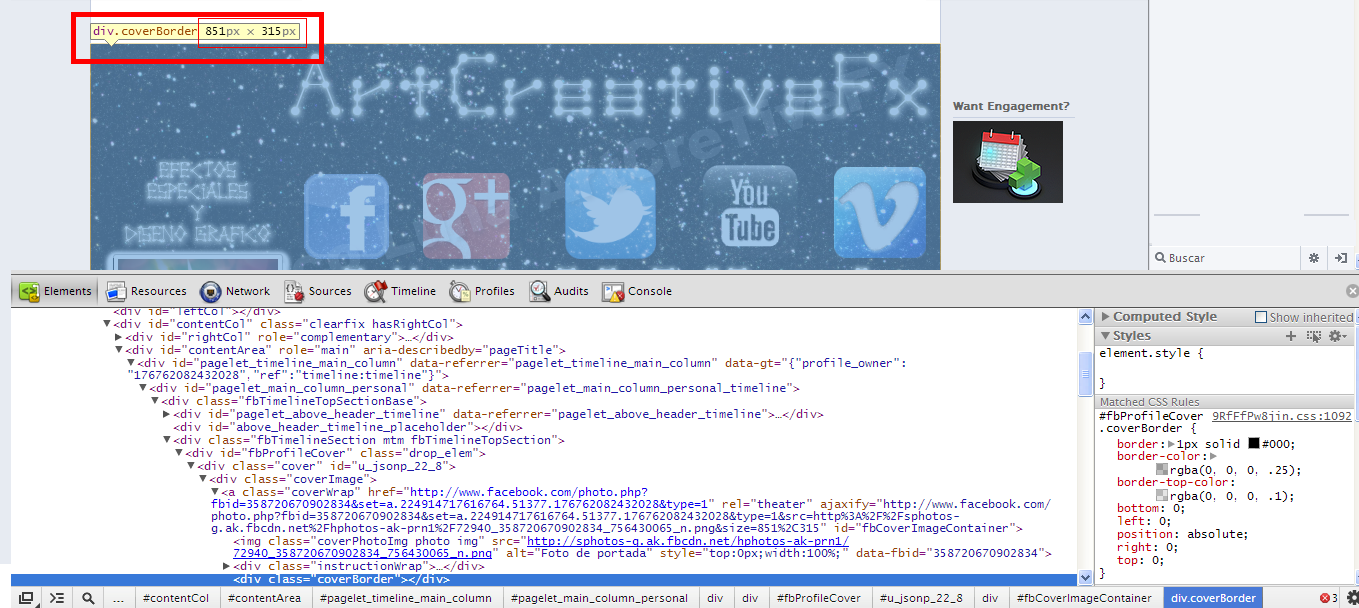1359x608 pixels.
Task: Select #fbCoverImageContainer breadcrumb
Action: point(1085,598)
